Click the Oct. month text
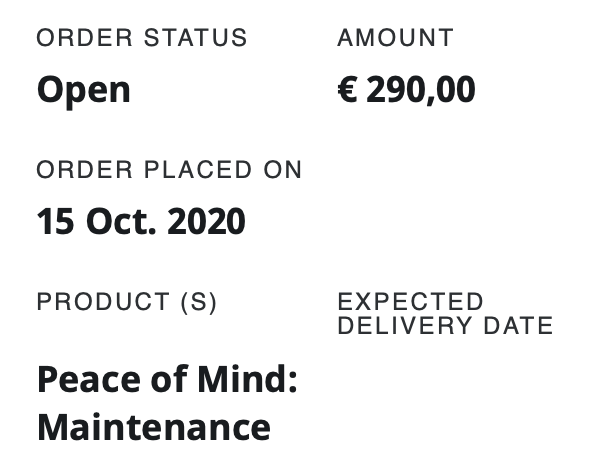The image size is (604, 470). pos(121,222)
